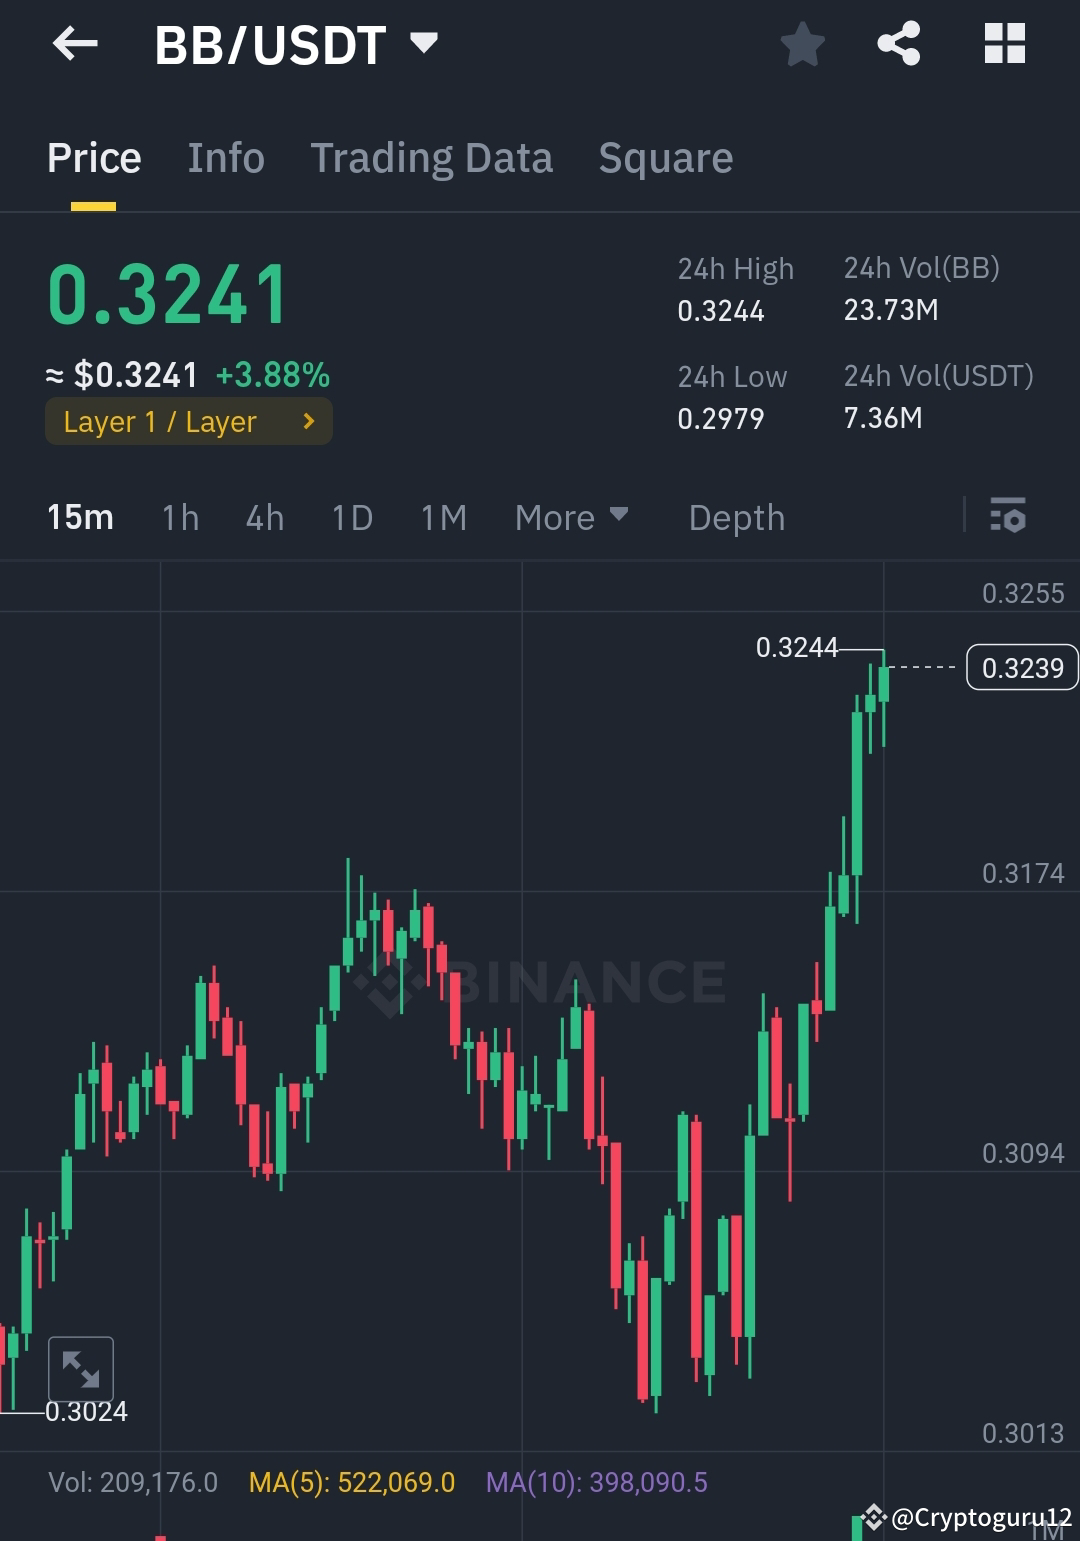The image size is (1080, 1541).
Task: Tap the 0.3239 current price tag
Action: (x=1021, y=667)
